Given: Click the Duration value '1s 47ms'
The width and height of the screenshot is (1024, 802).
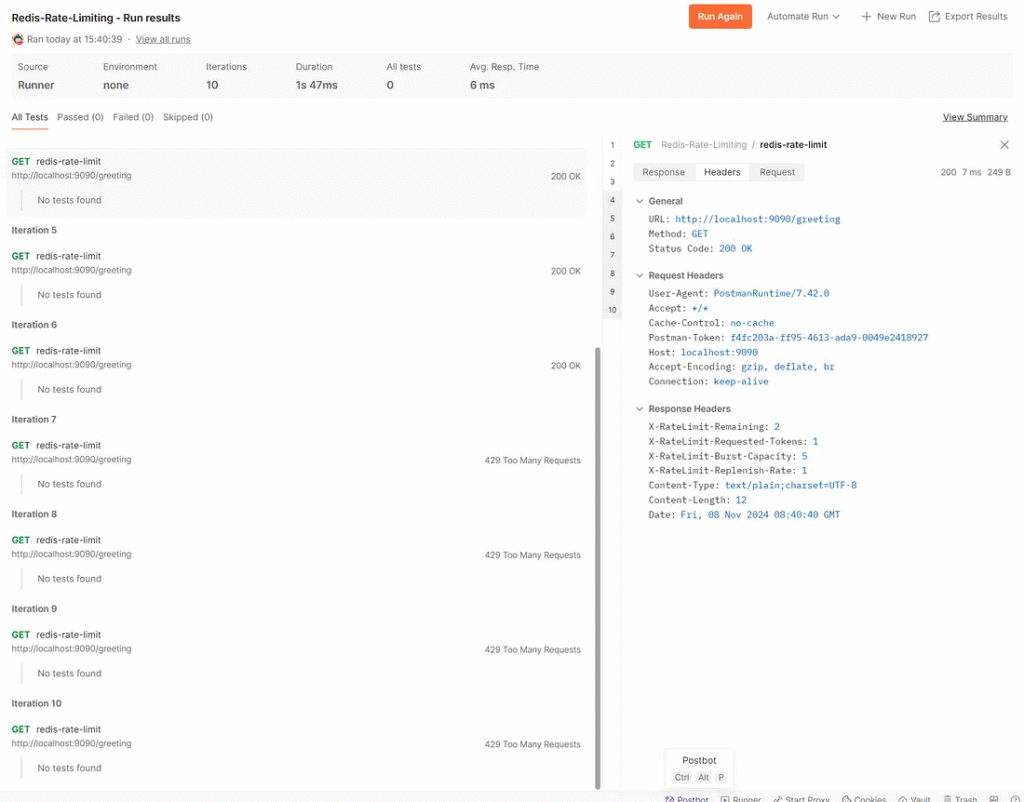Looking at the screenshot, I should coord(317,85).
